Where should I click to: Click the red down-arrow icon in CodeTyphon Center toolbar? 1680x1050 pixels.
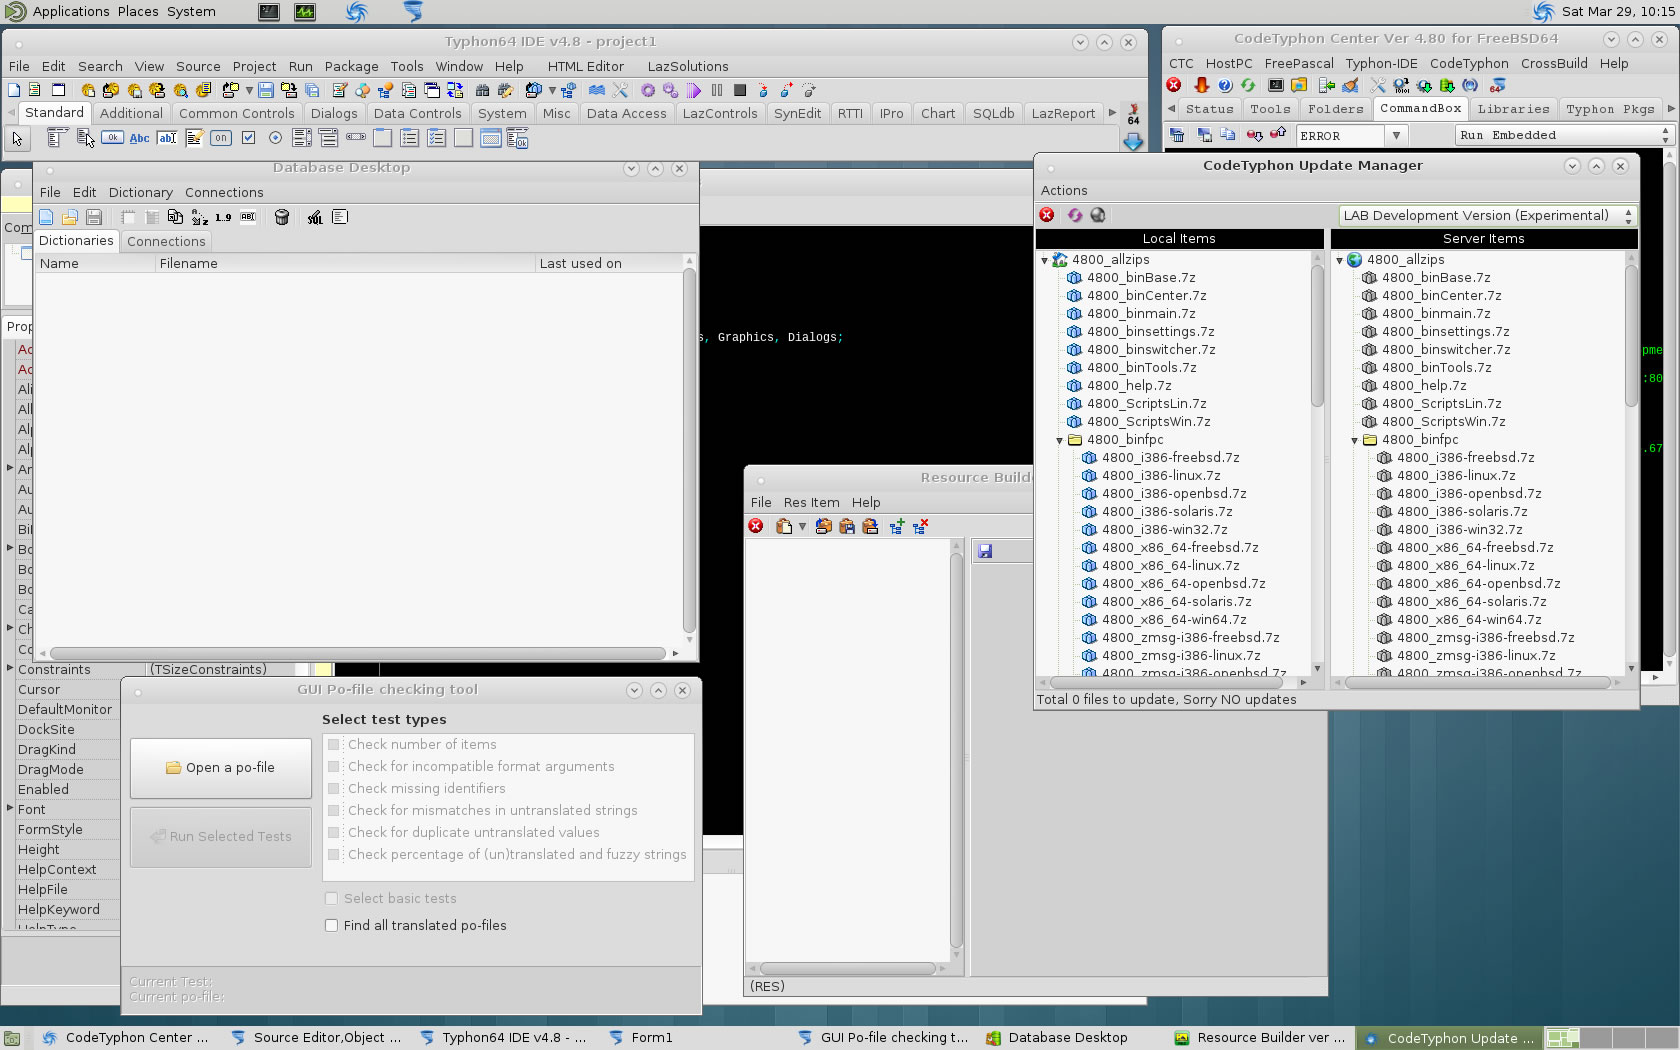1201,85
